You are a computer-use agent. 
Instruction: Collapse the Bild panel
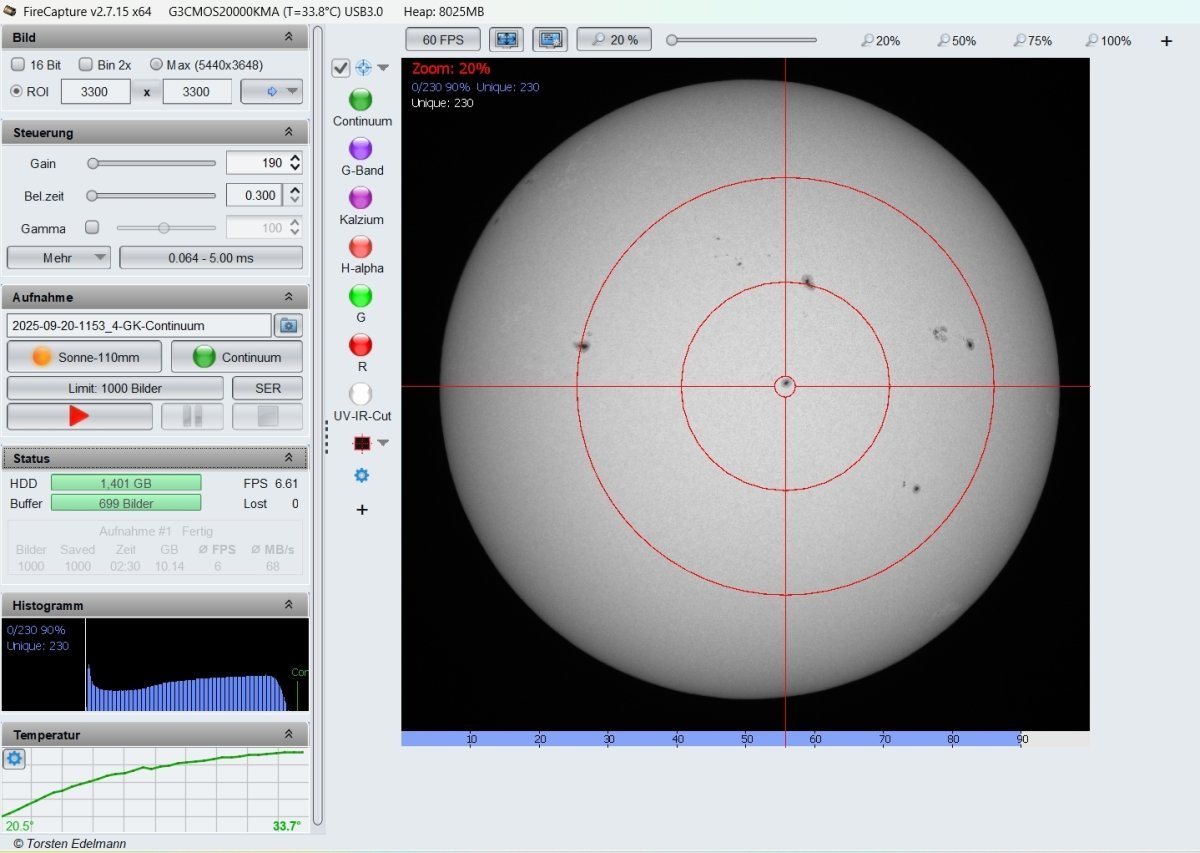pos(289,37)
